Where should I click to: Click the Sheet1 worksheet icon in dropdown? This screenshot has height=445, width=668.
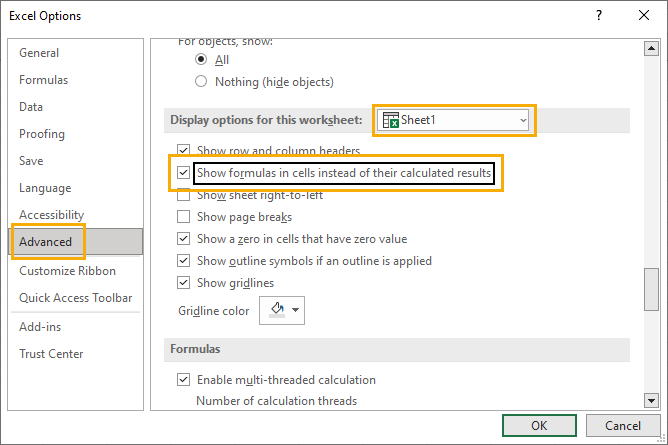pyautogui.click(x=391, y=120)
